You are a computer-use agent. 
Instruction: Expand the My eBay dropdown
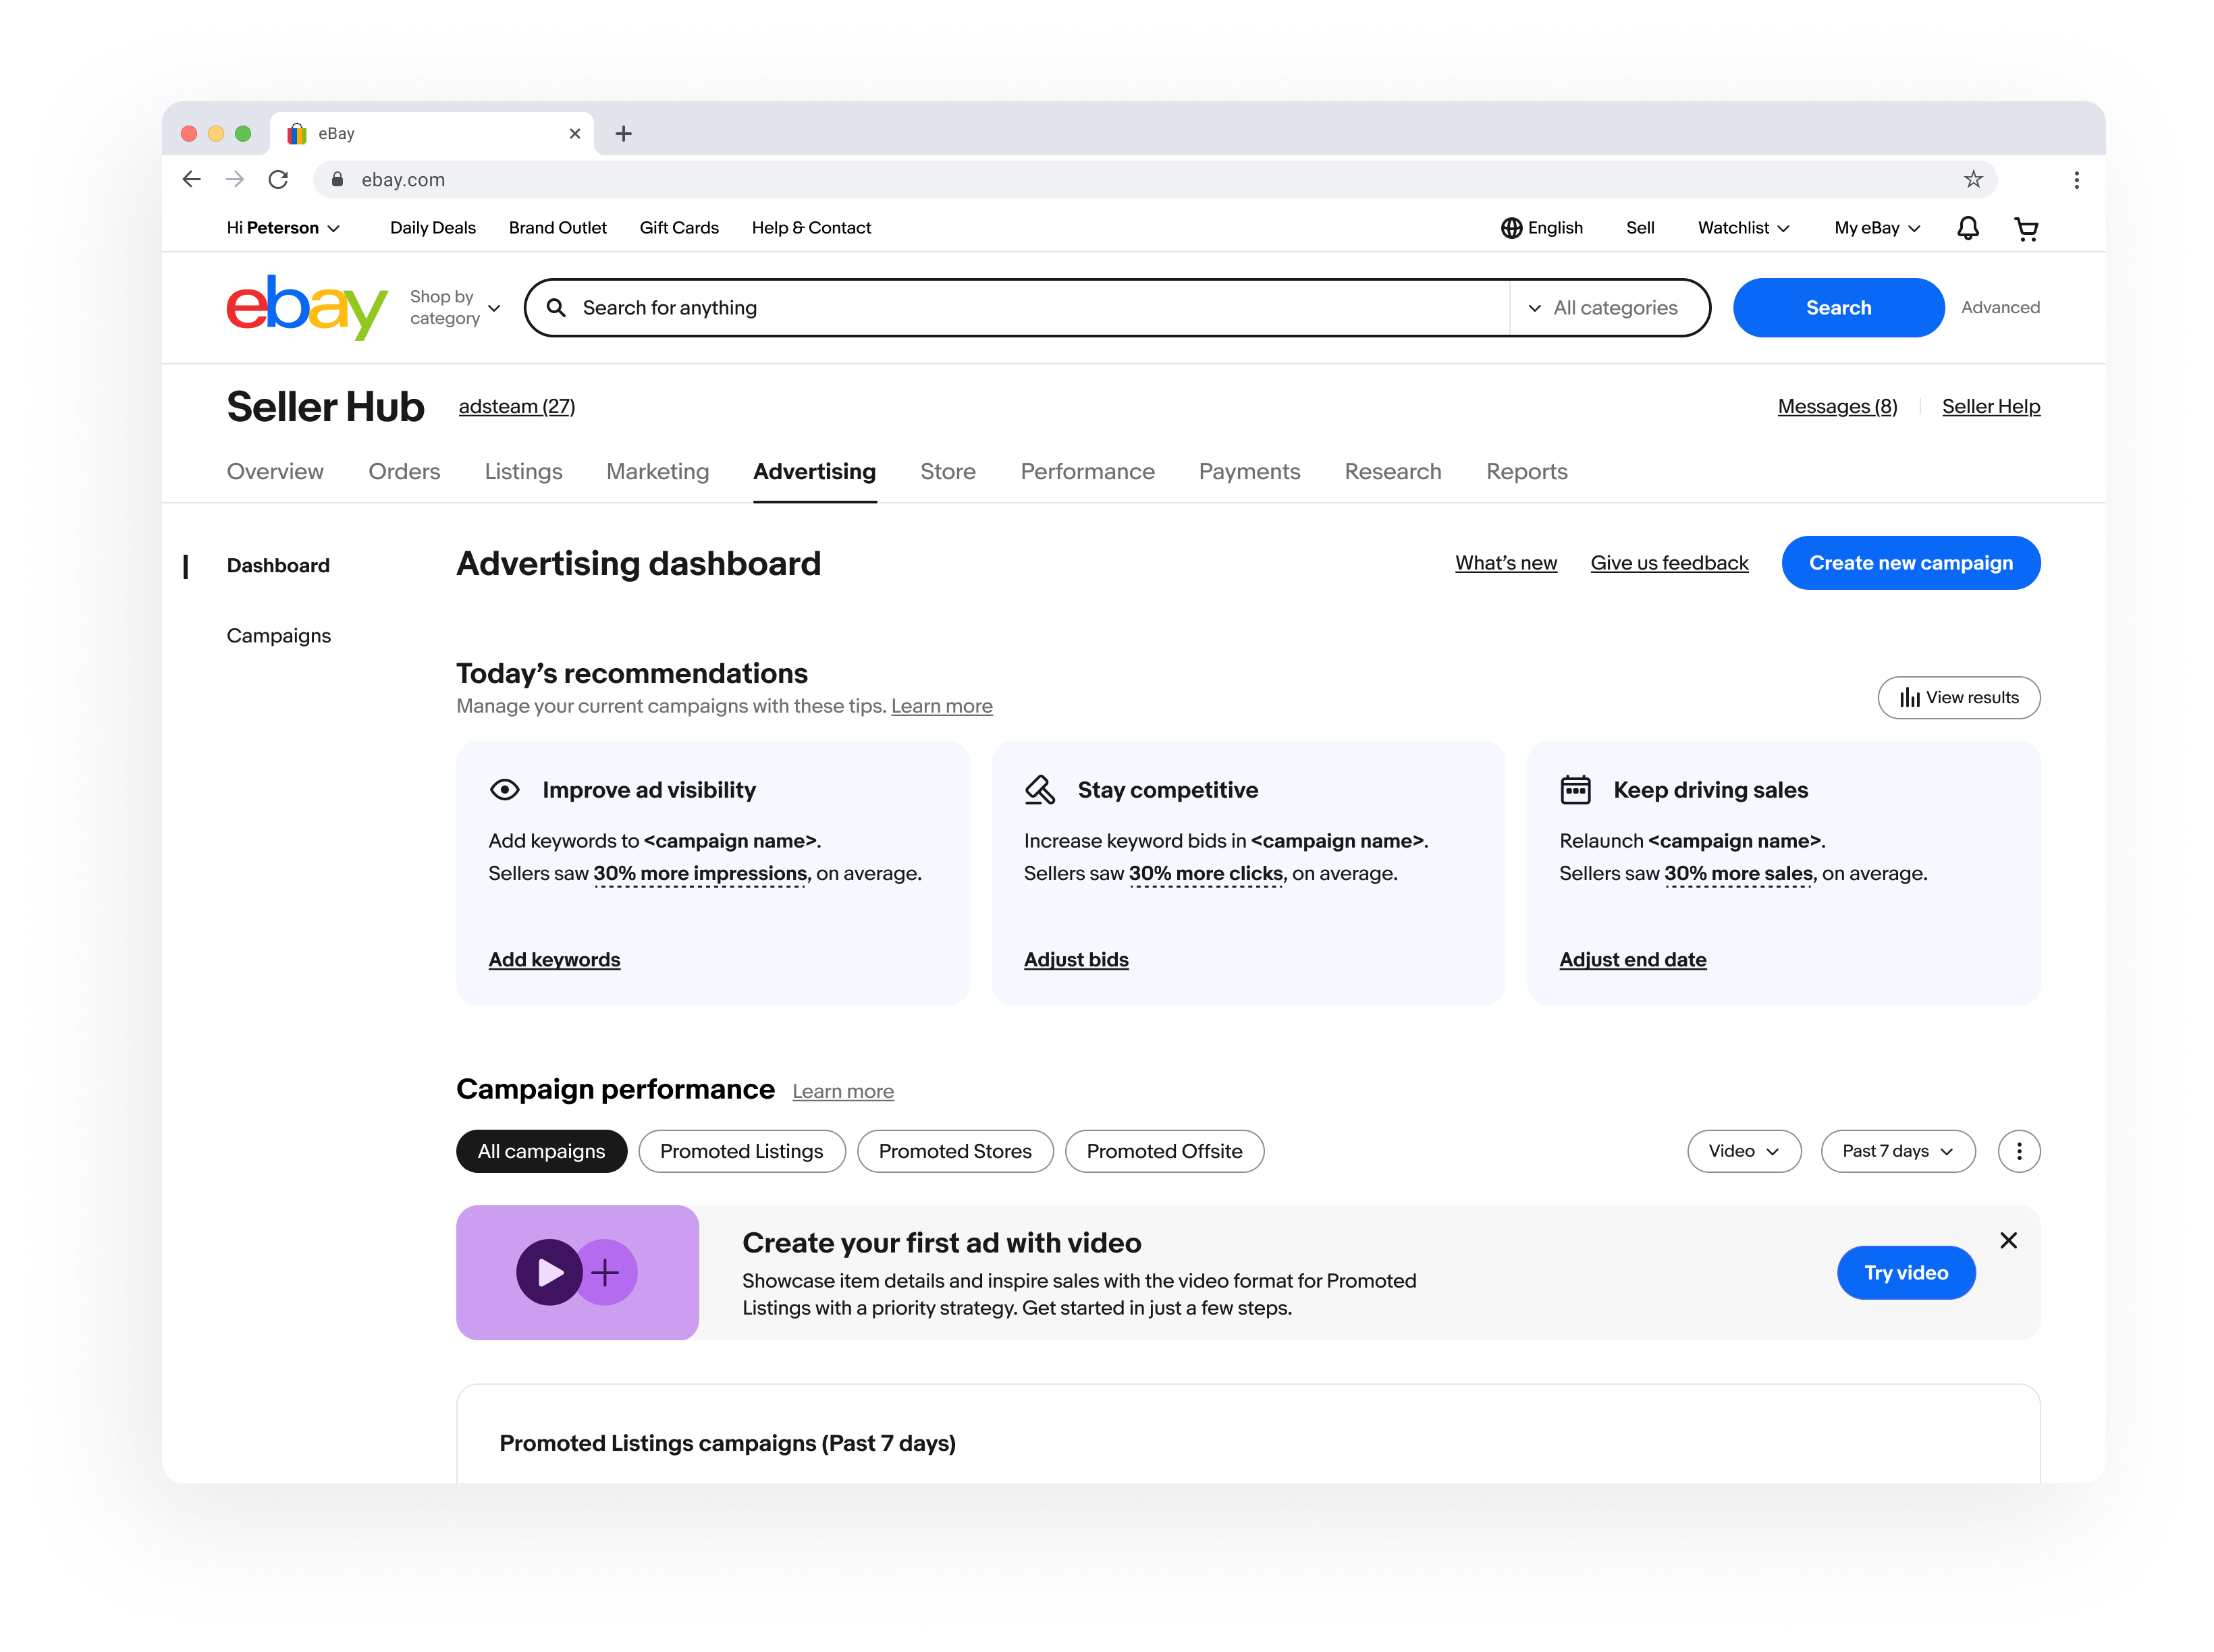click(1877, 228)
